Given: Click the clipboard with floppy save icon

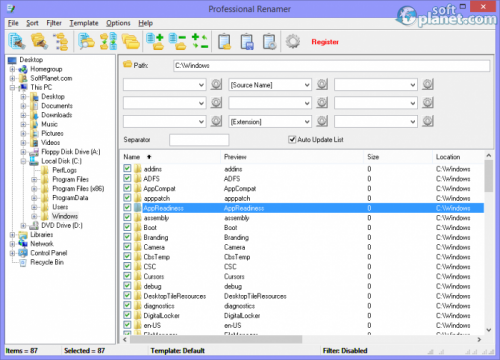Looking at the screenshot, I should pos(247,42).
